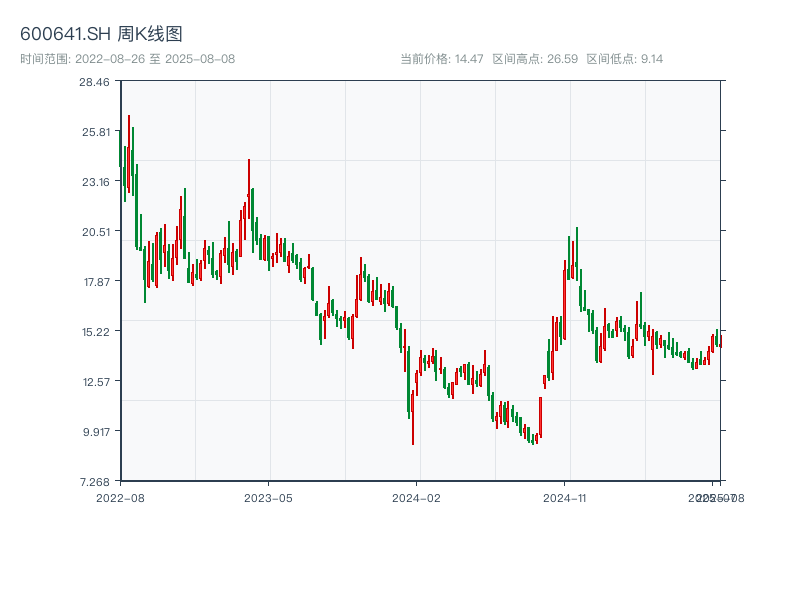Click the 17.87 y-axis price label
Screen dimensions: 800x600
coord(96,282)
